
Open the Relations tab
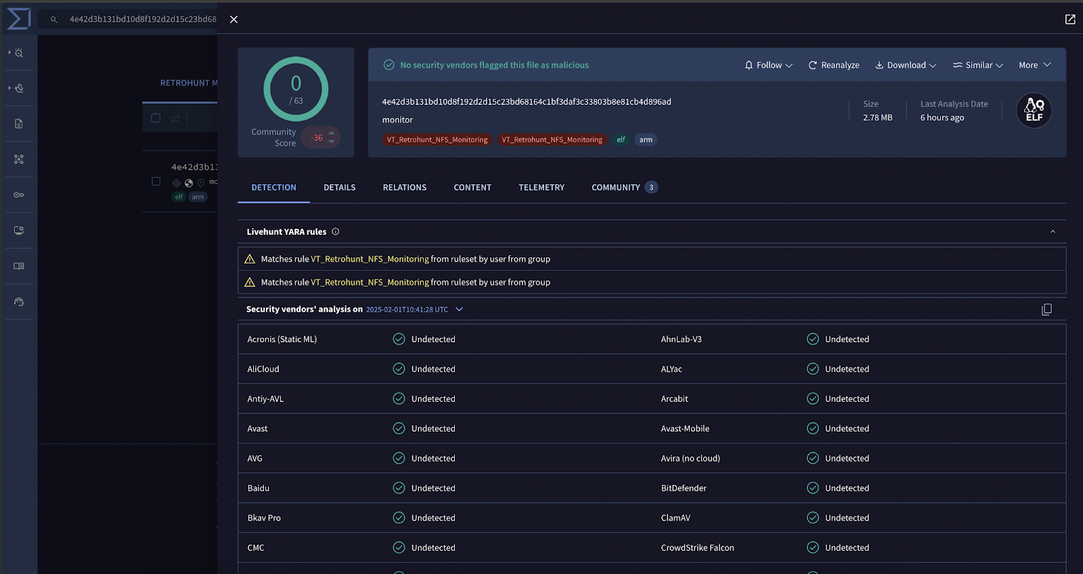[404, 187]
